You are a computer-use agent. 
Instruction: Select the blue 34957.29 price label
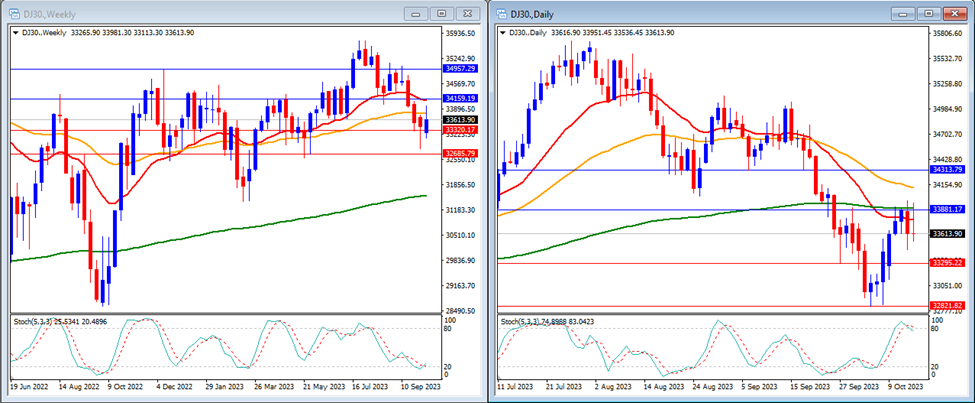pyautogui.click(x=460, y=68)
